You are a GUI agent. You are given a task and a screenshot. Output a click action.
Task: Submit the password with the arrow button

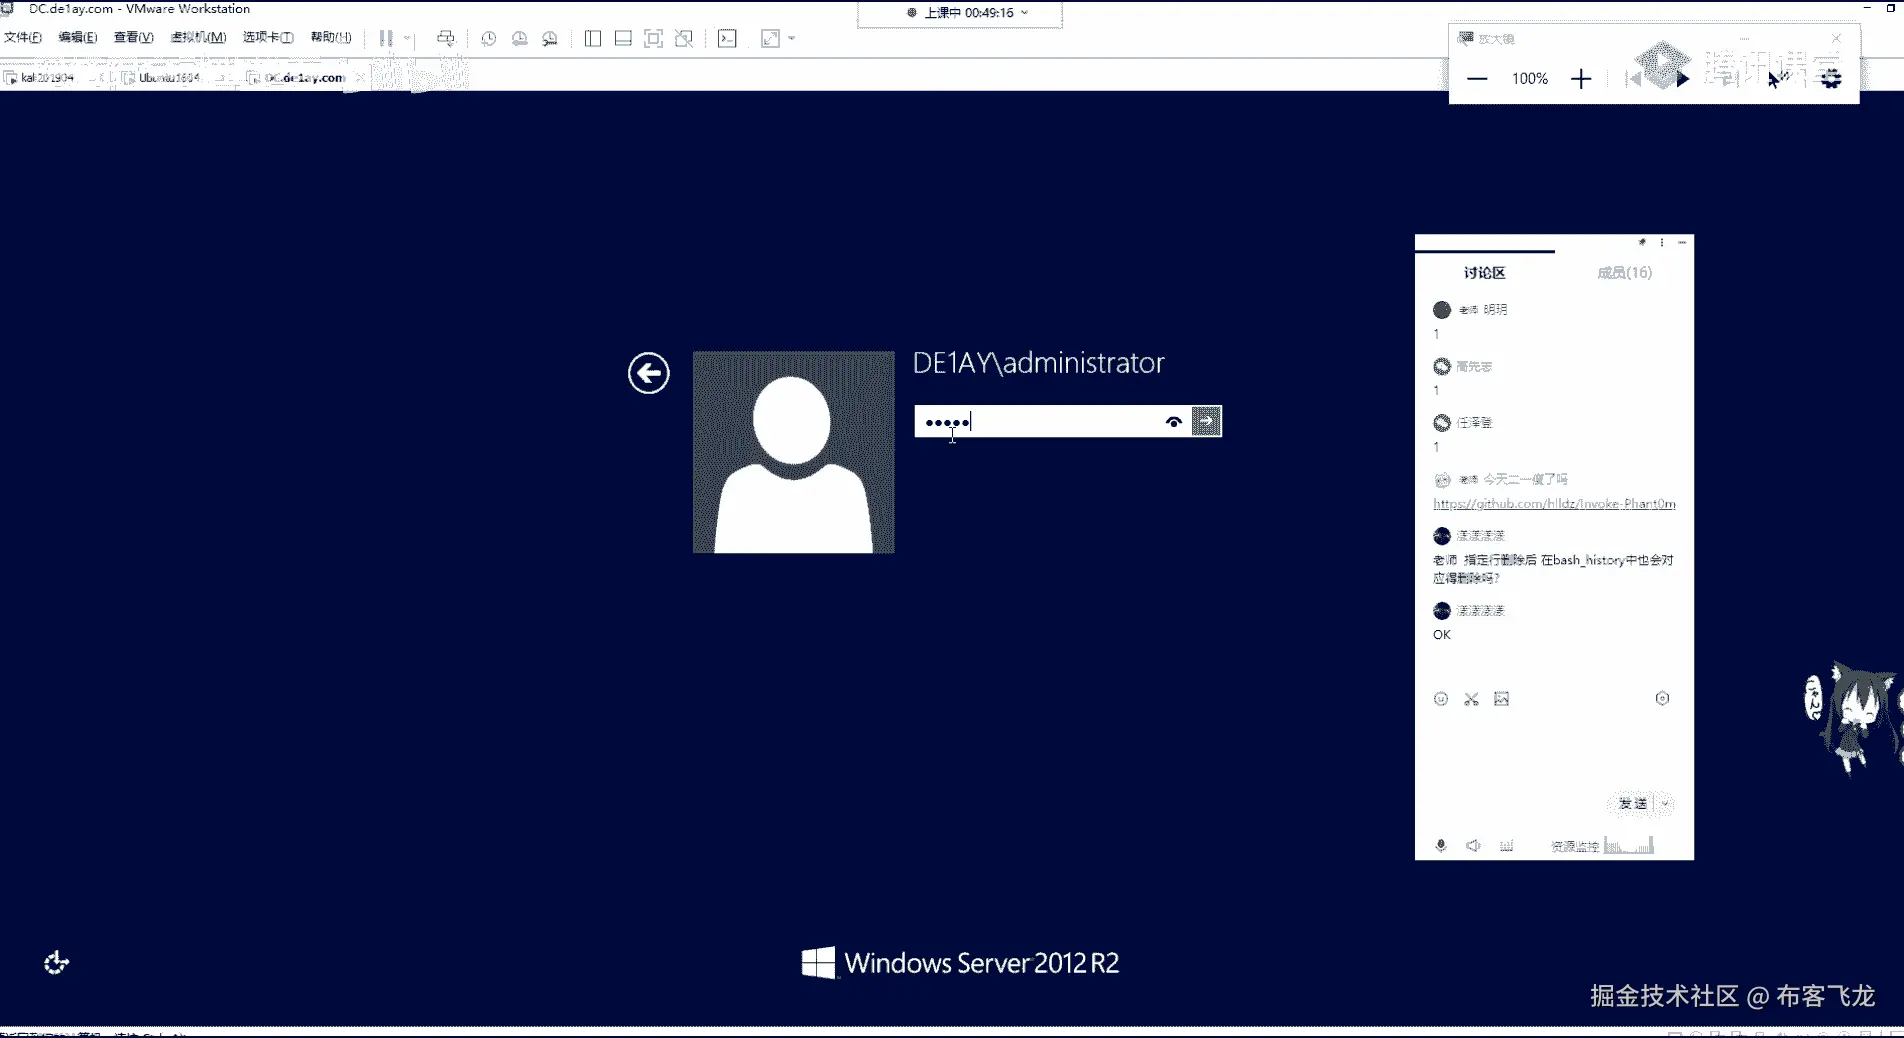coord(1207,421)
